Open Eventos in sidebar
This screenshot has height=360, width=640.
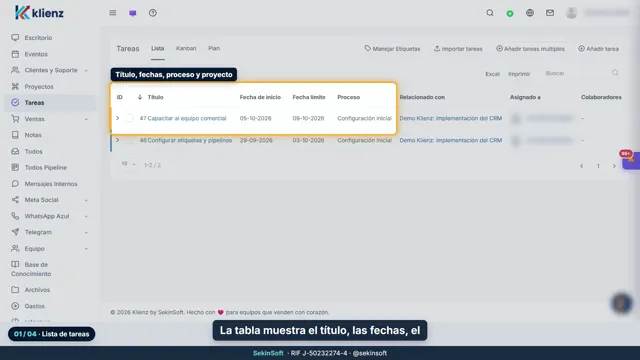pos(36,54)
